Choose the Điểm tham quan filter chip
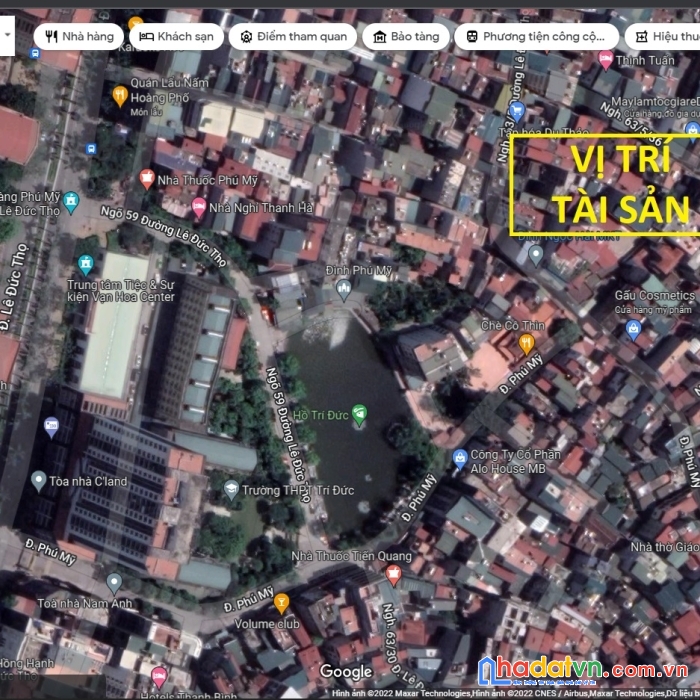The width and height of the screenshot is (700, 700). (x=292, y=37)
